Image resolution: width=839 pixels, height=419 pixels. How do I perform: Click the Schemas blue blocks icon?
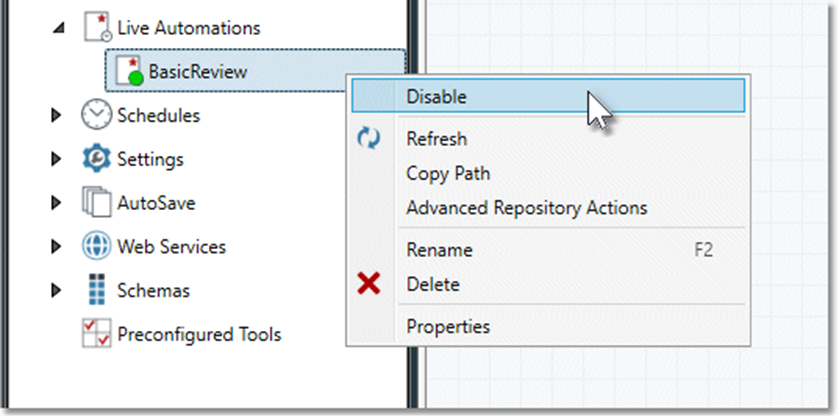(96, 291)
